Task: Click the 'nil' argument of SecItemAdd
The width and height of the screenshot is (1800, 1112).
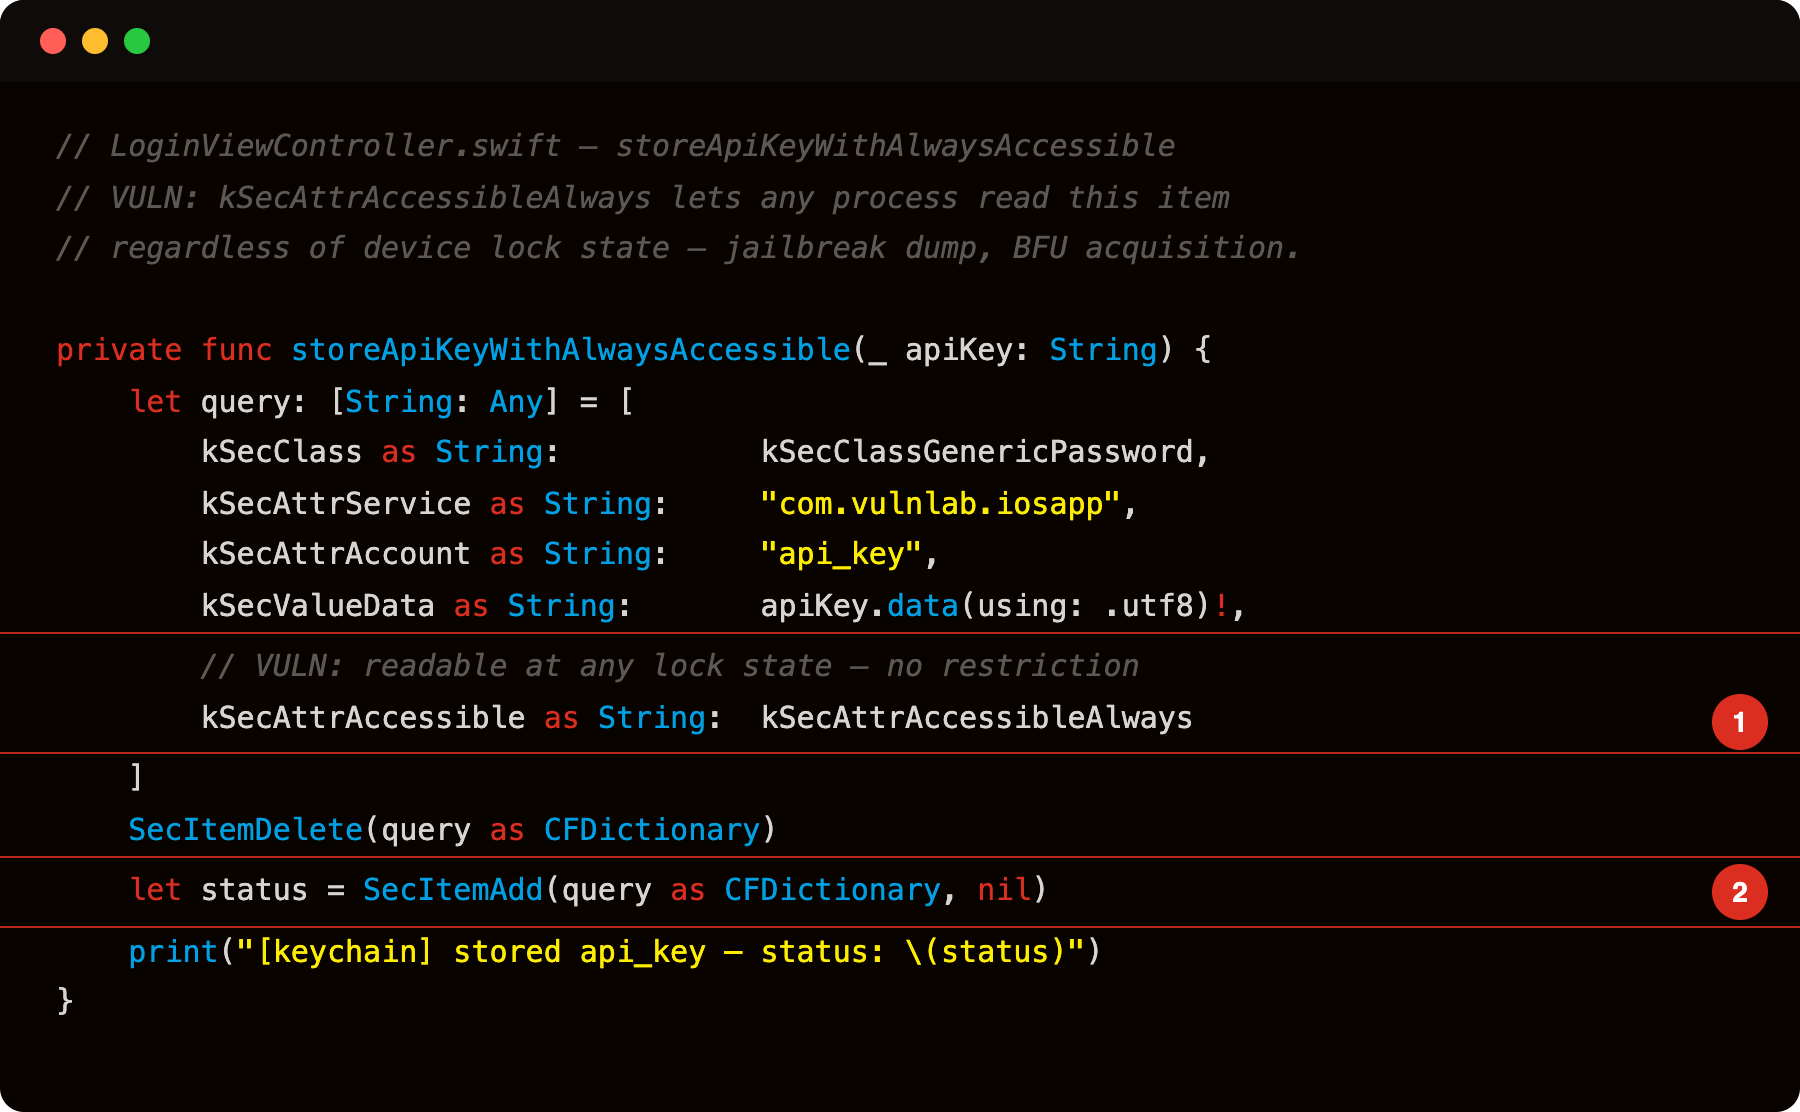Action: [x=1004, y=890]
